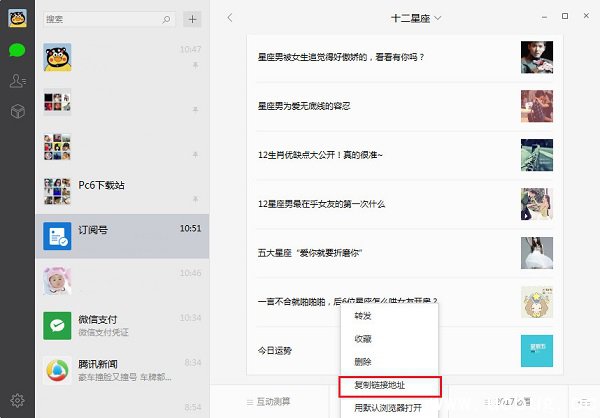
Task: Choose 复制链接地址 from the context menu
Action: (x=390, y=386)
